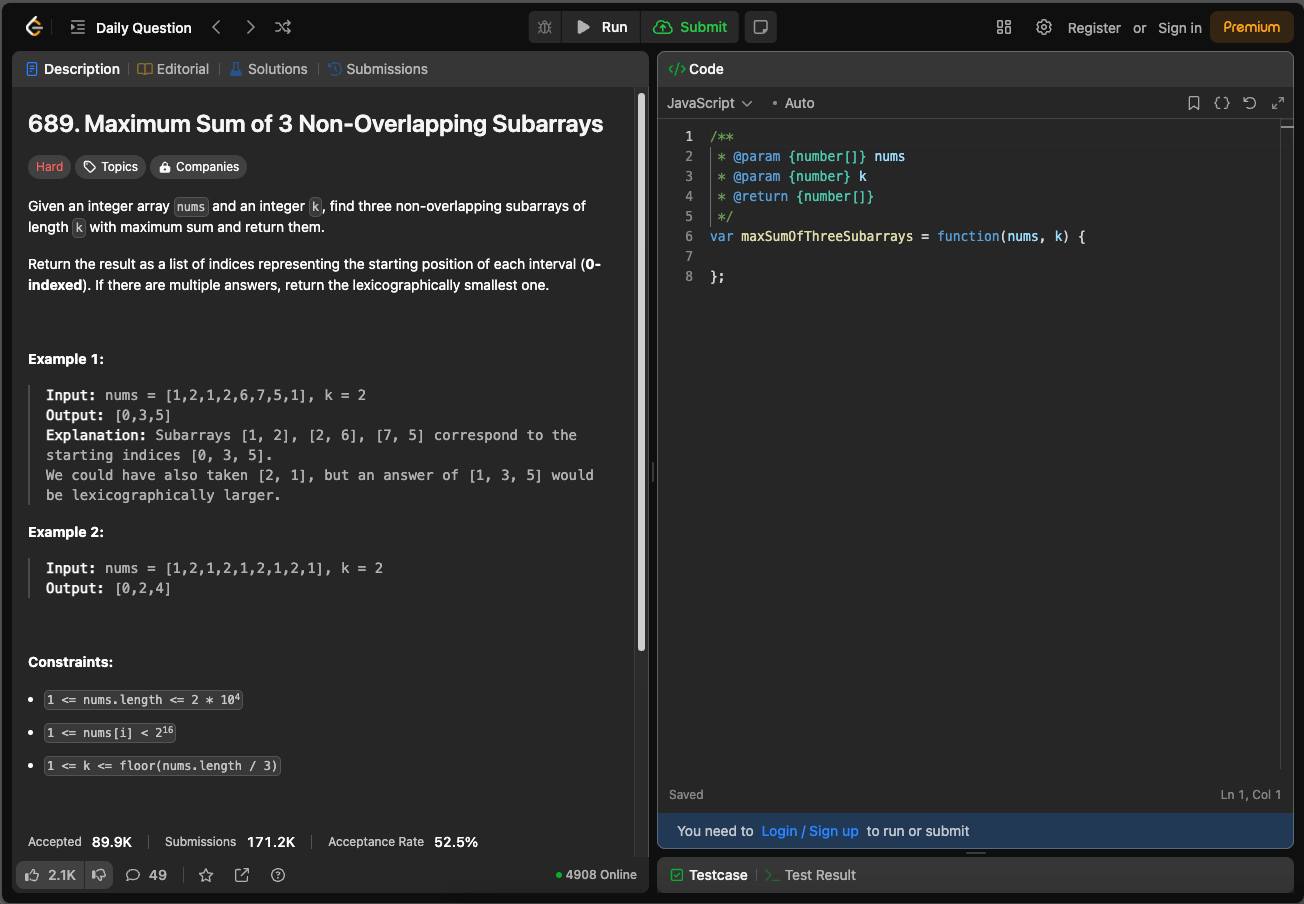Click the Hard difficulty badge
The image size is (1304, 904).
(49, 167)
